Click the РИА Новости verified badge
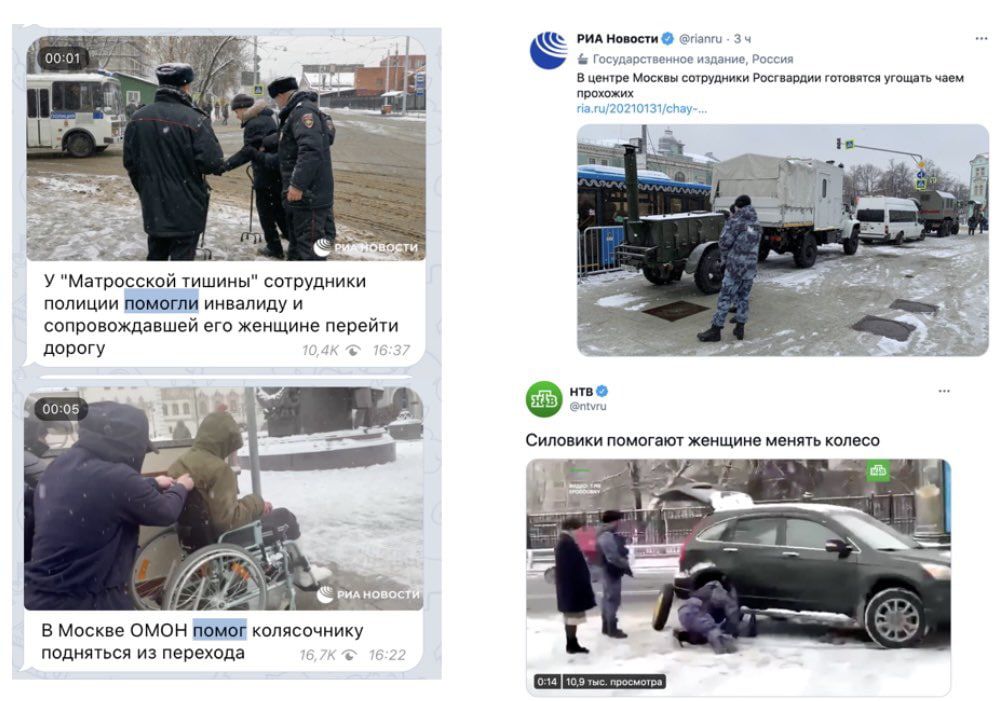Screen dimensions: 1006x701 [x=668, y=38]
